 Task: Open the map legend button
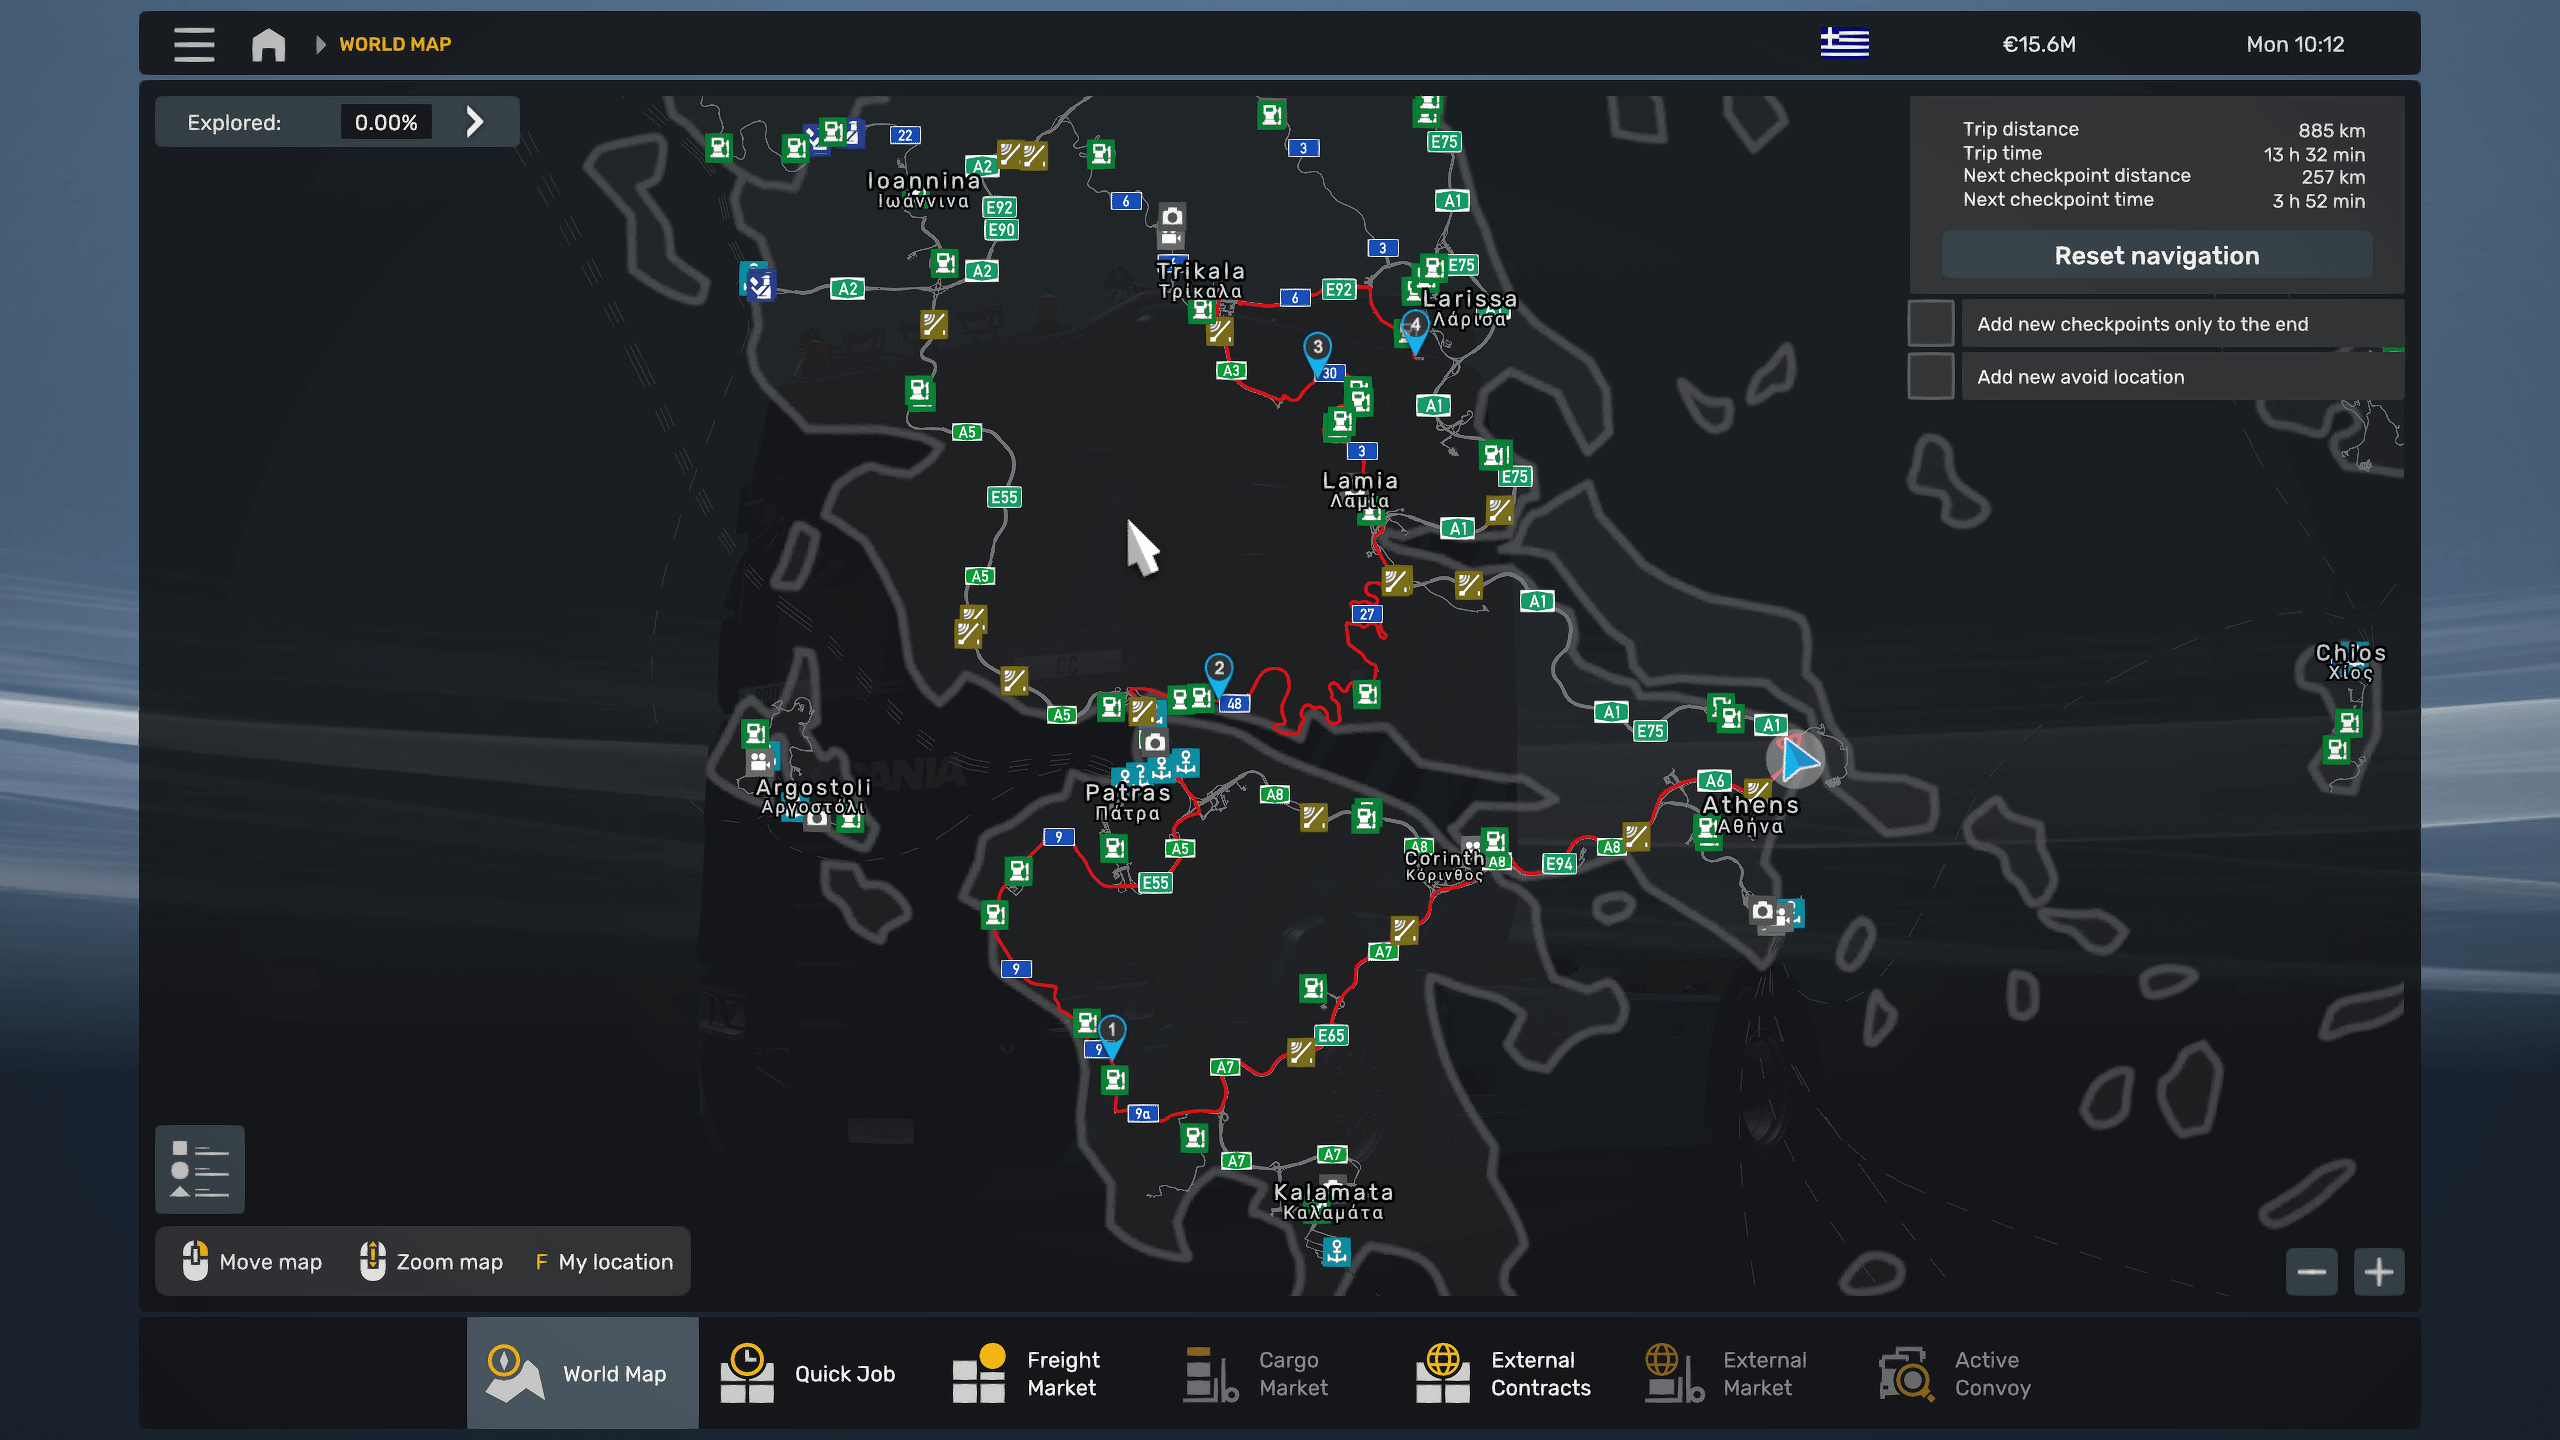point(199,1169)
